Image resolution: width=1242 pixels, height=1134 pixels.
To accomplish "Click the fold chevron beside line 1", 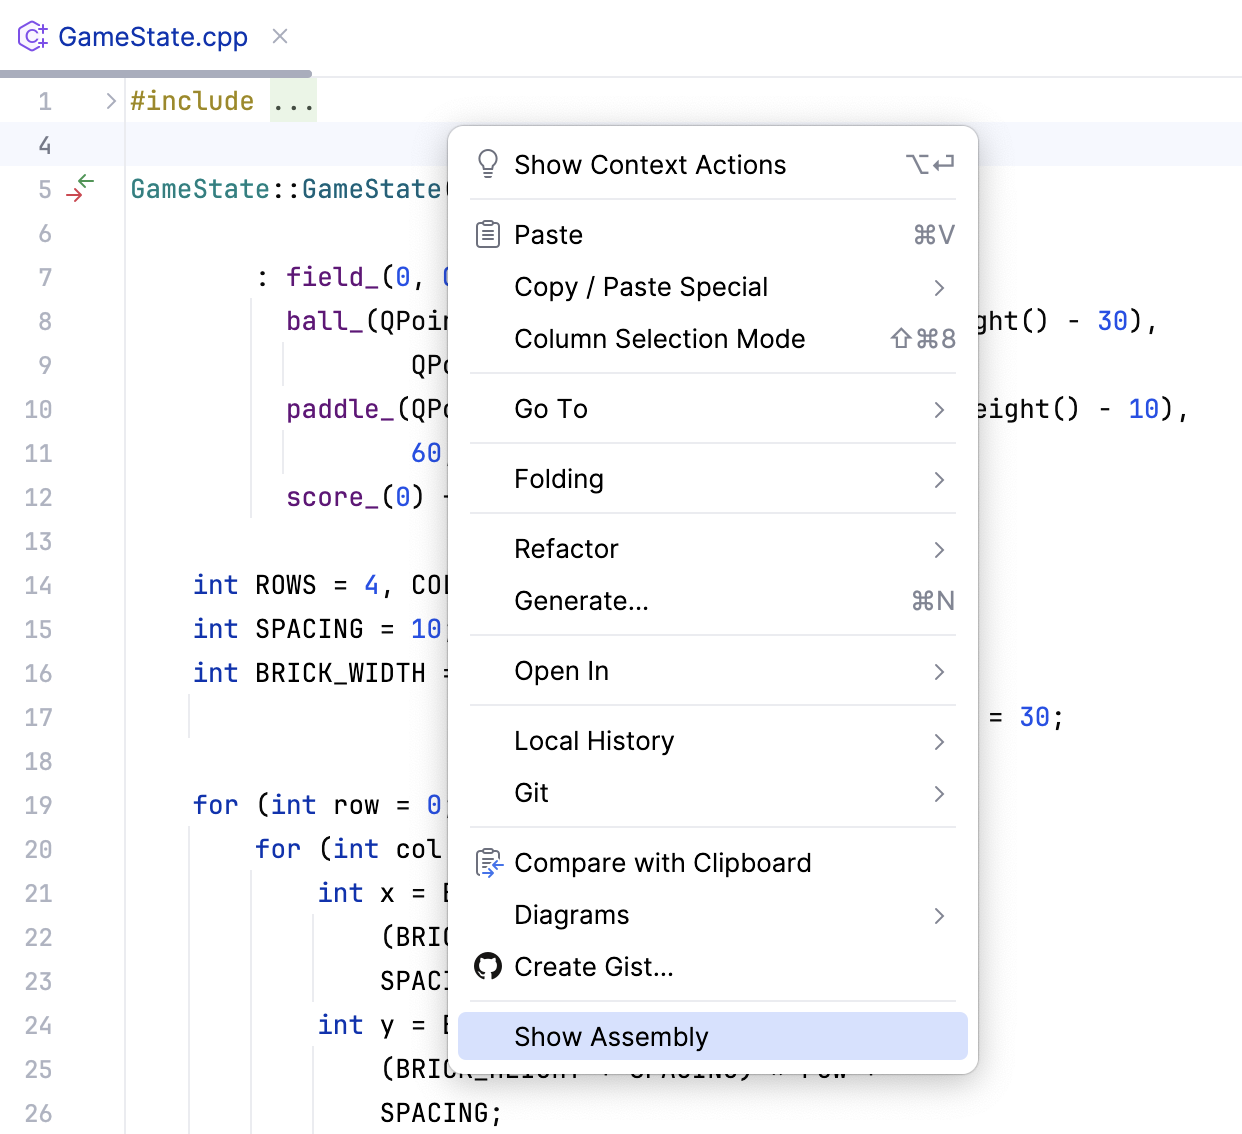I will click(108, 100).
